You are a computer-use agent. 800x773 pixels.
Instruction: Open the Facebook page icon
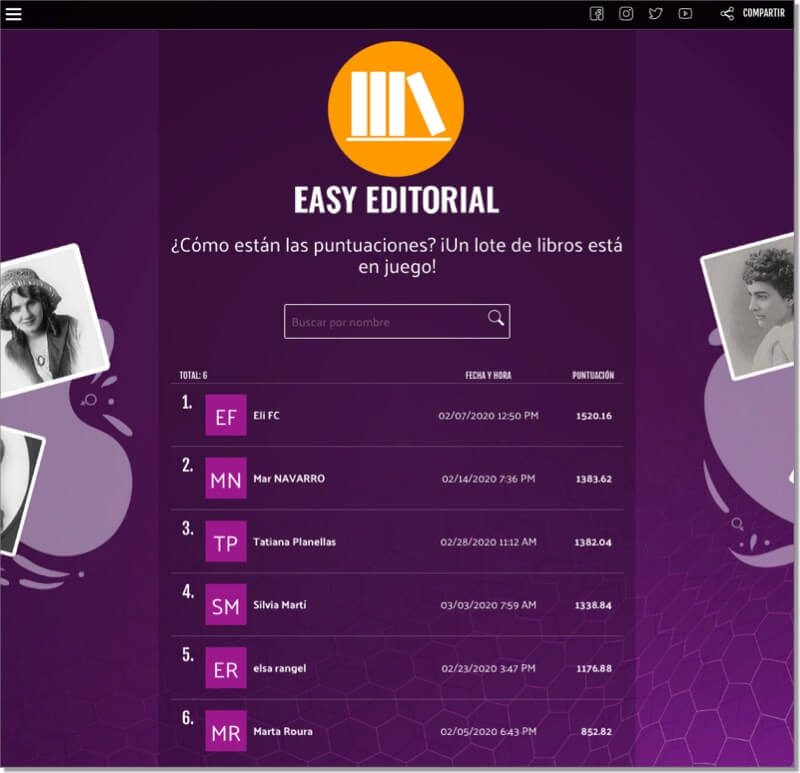coord(596,14)
